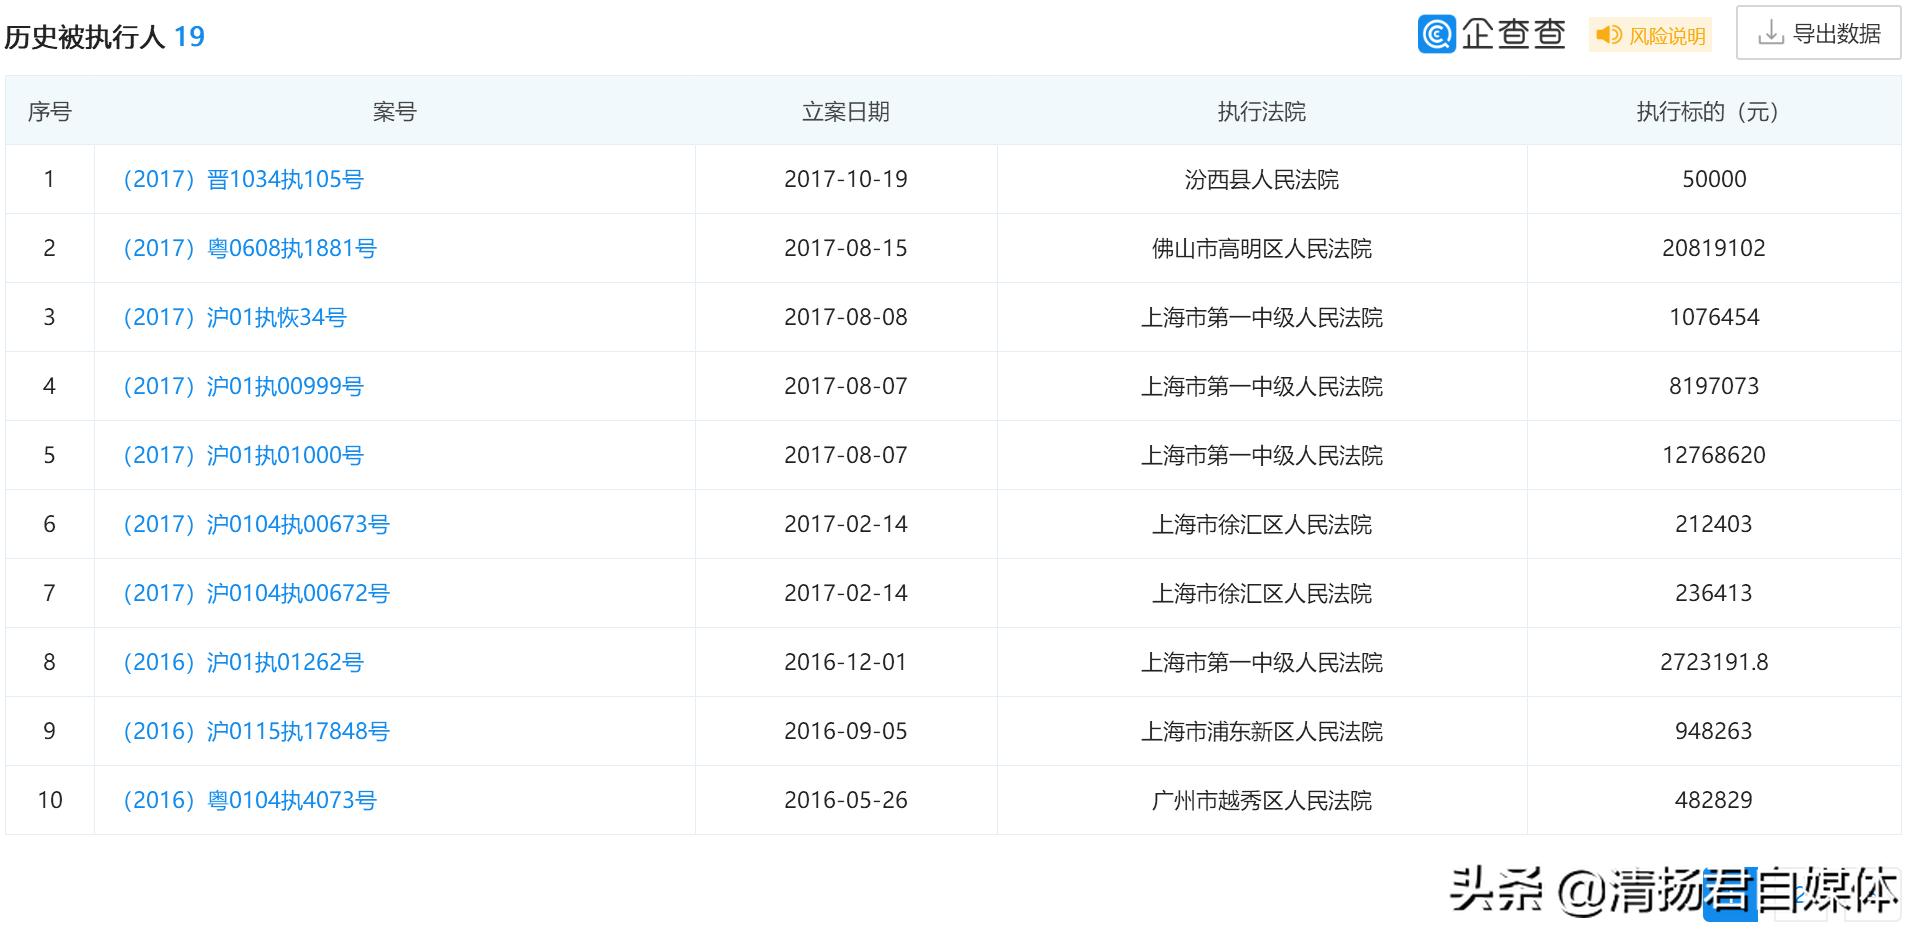1927x942 pixels.
Task: Click the 案号 column header
Action: 392,112
